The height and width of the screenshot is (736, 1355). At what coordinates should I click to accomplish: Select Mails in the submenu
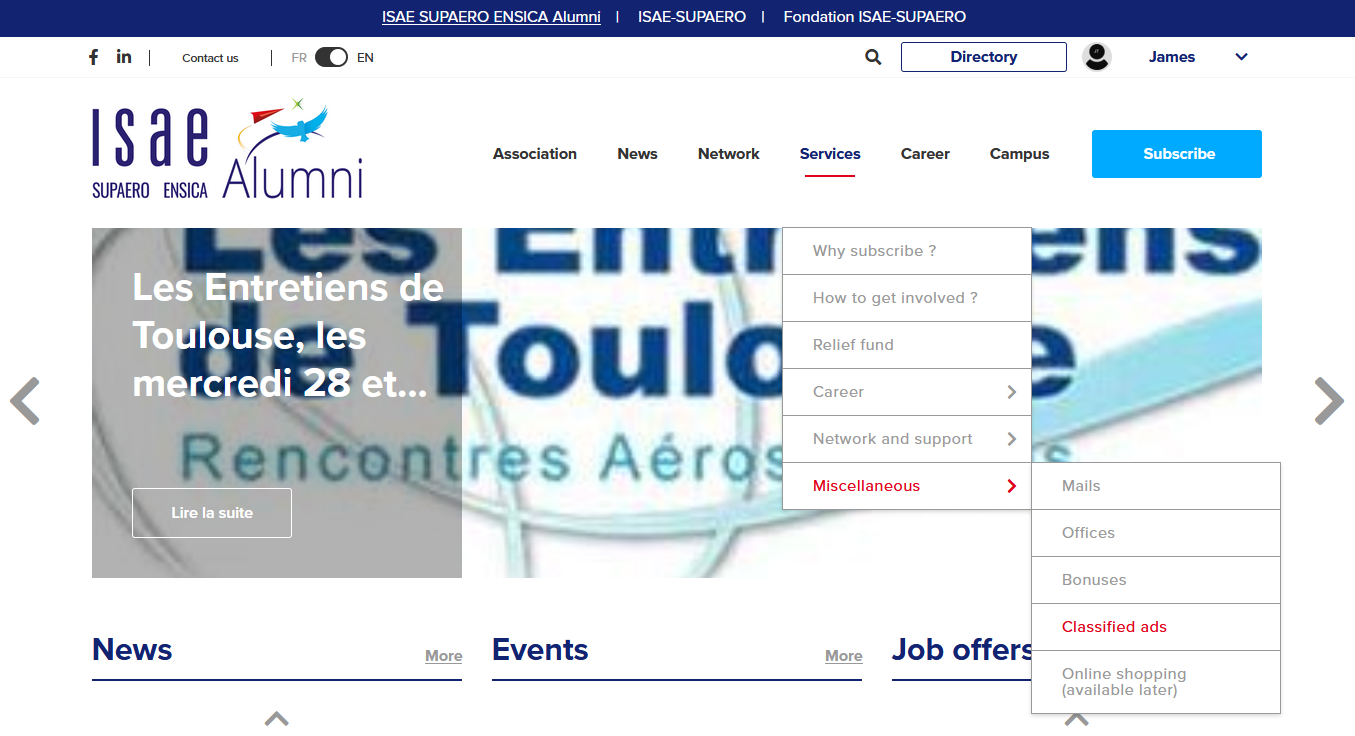coord(1156,486)
